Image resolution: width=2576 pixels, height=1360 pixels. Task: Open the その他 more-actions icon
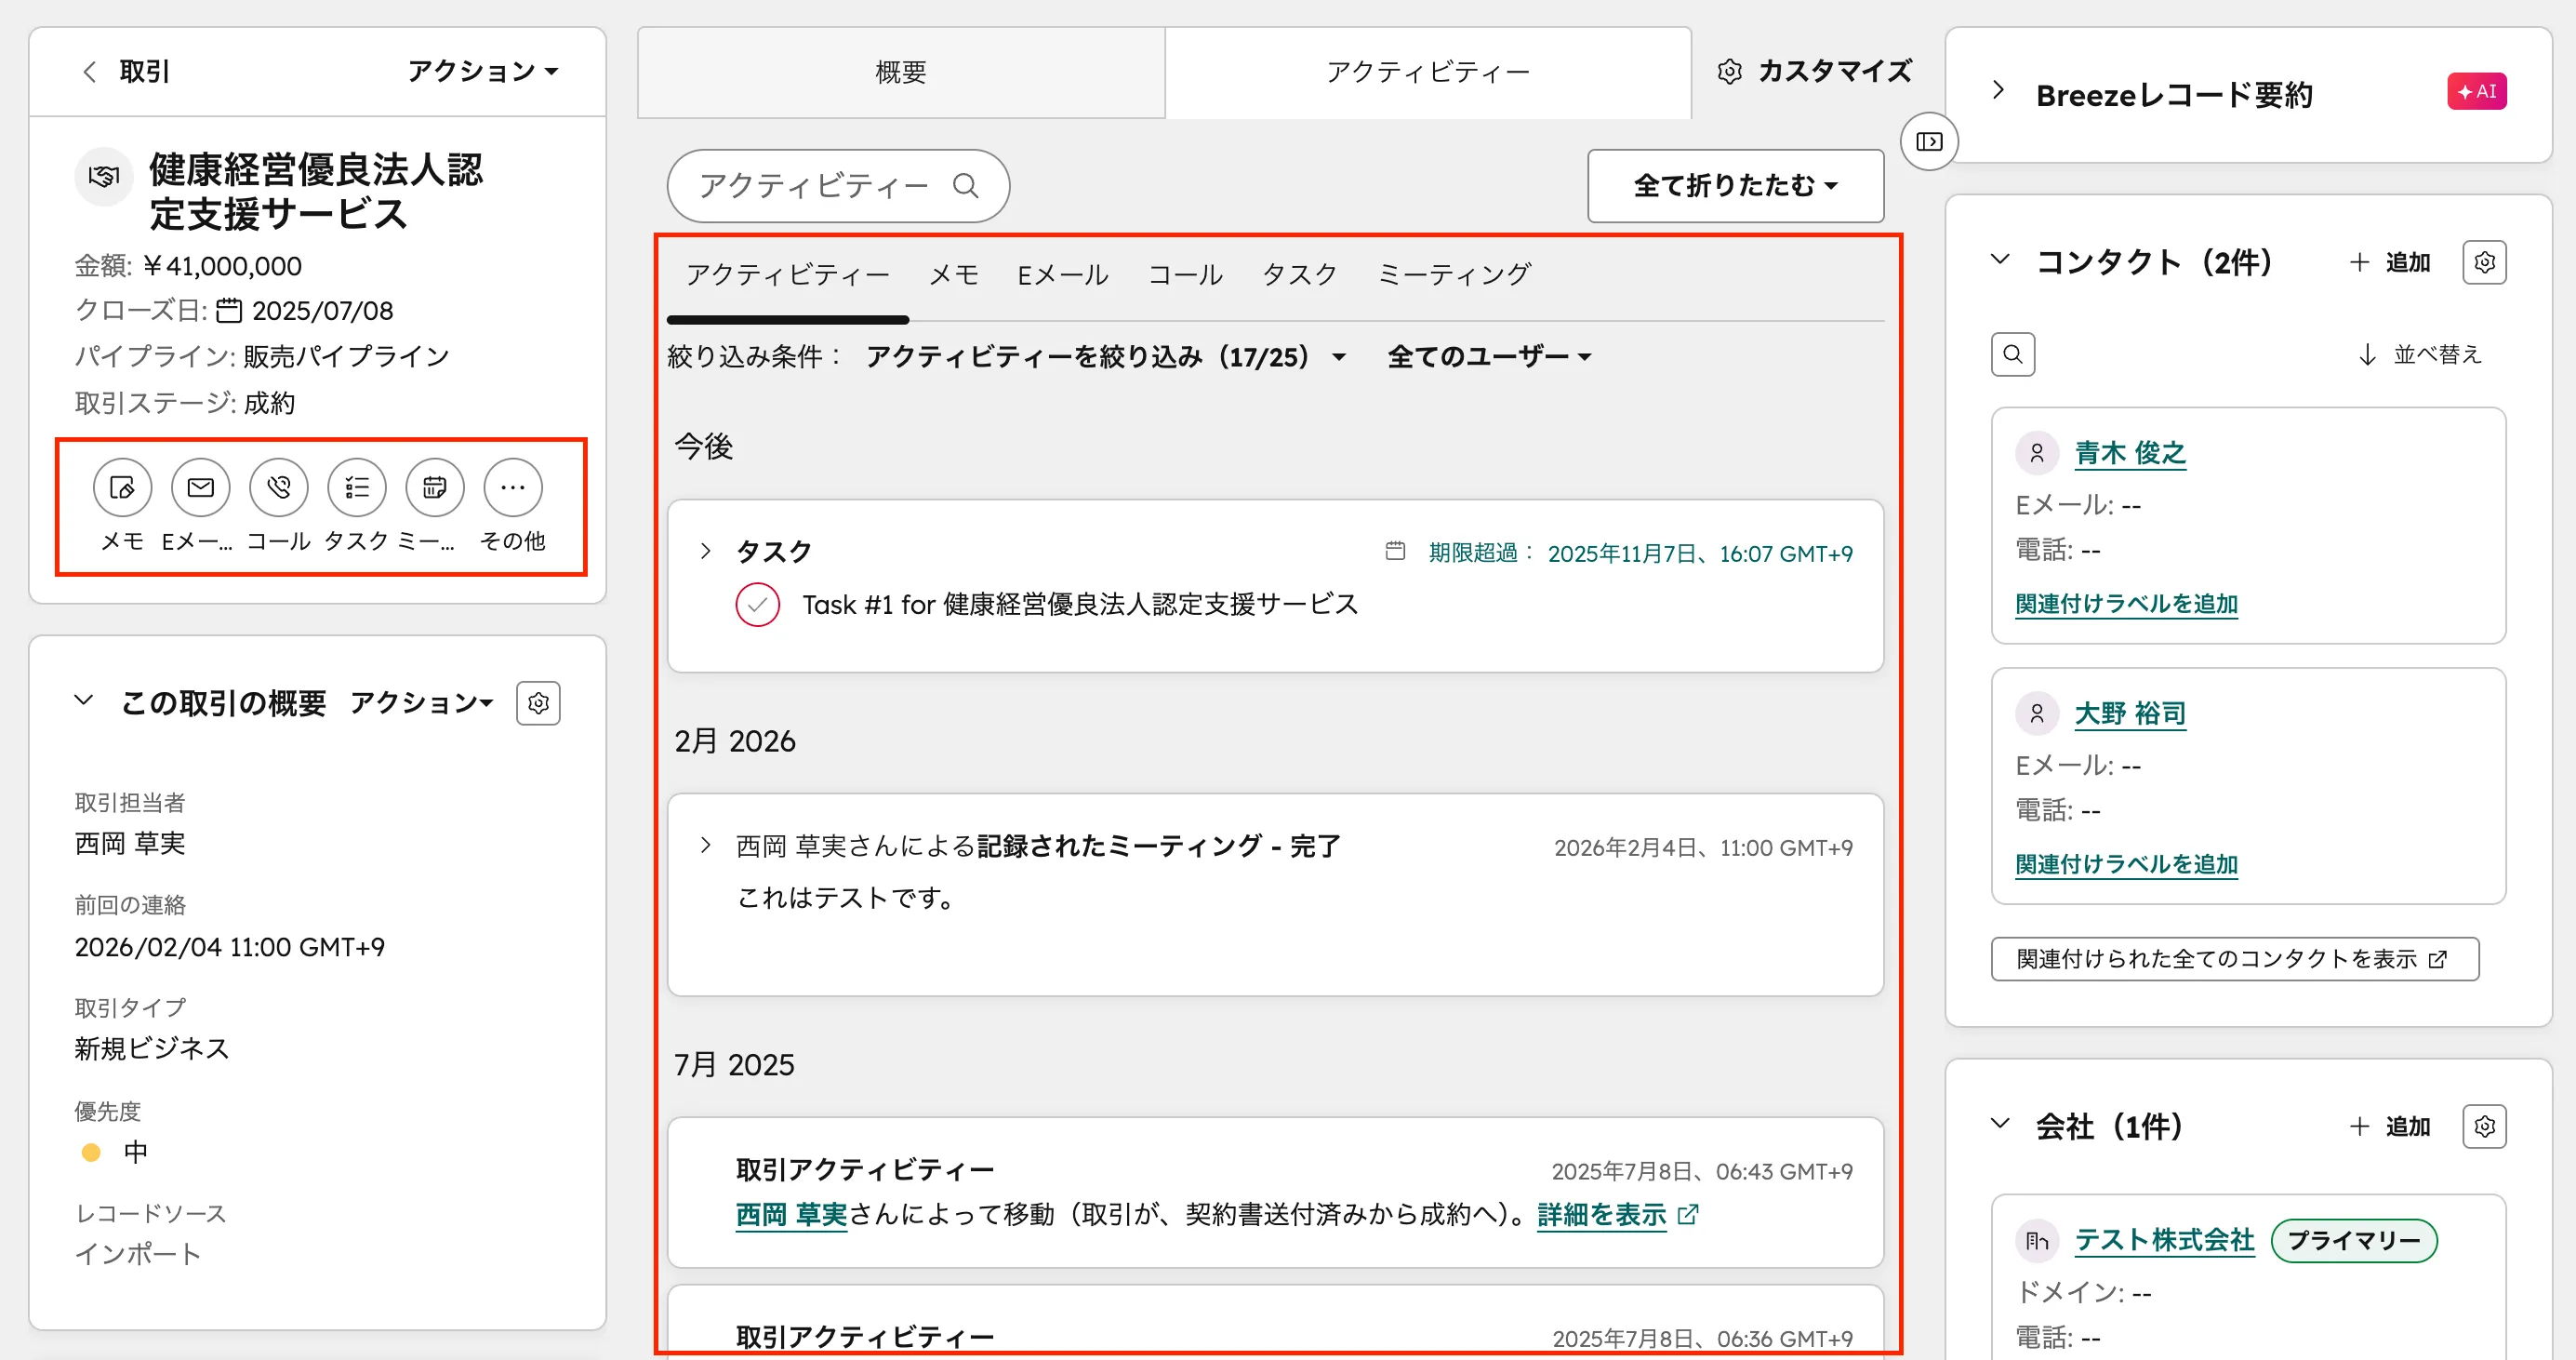[512, 488]
